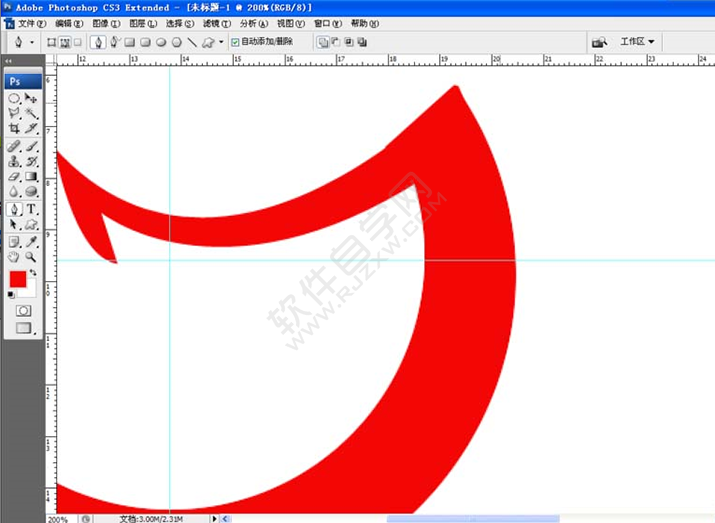Expand the Pen tool preset picker arrow
Image resolution: width=715 pixels, height=523 pixels.
pyautogui.click(x=32, y=43)
